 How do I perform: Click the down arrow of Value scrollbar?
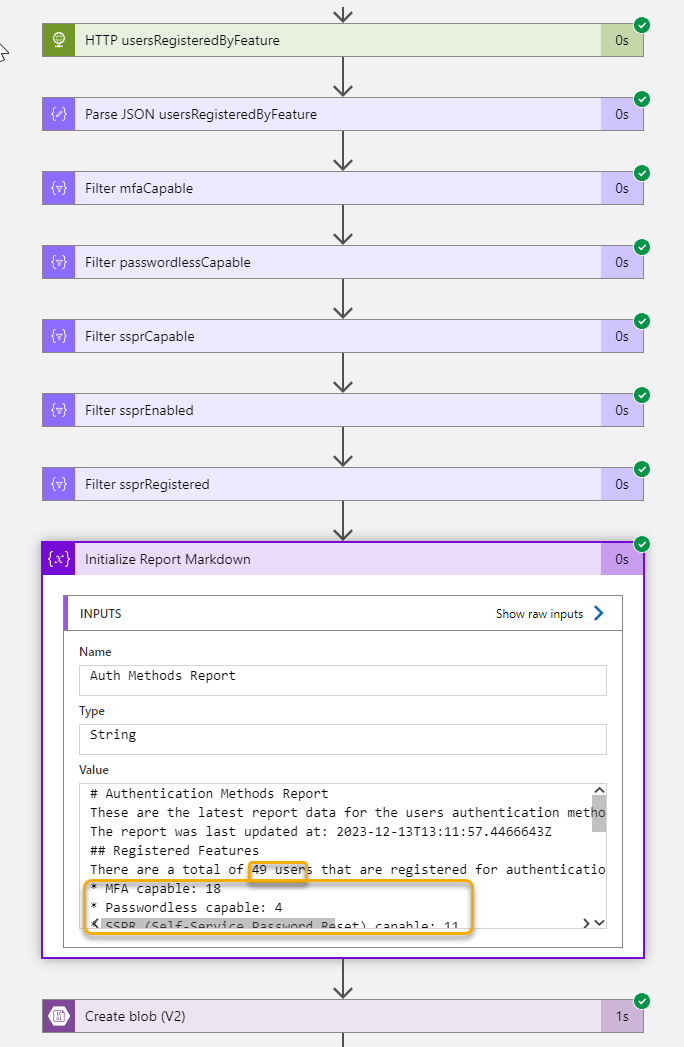(x=599, y=923)
